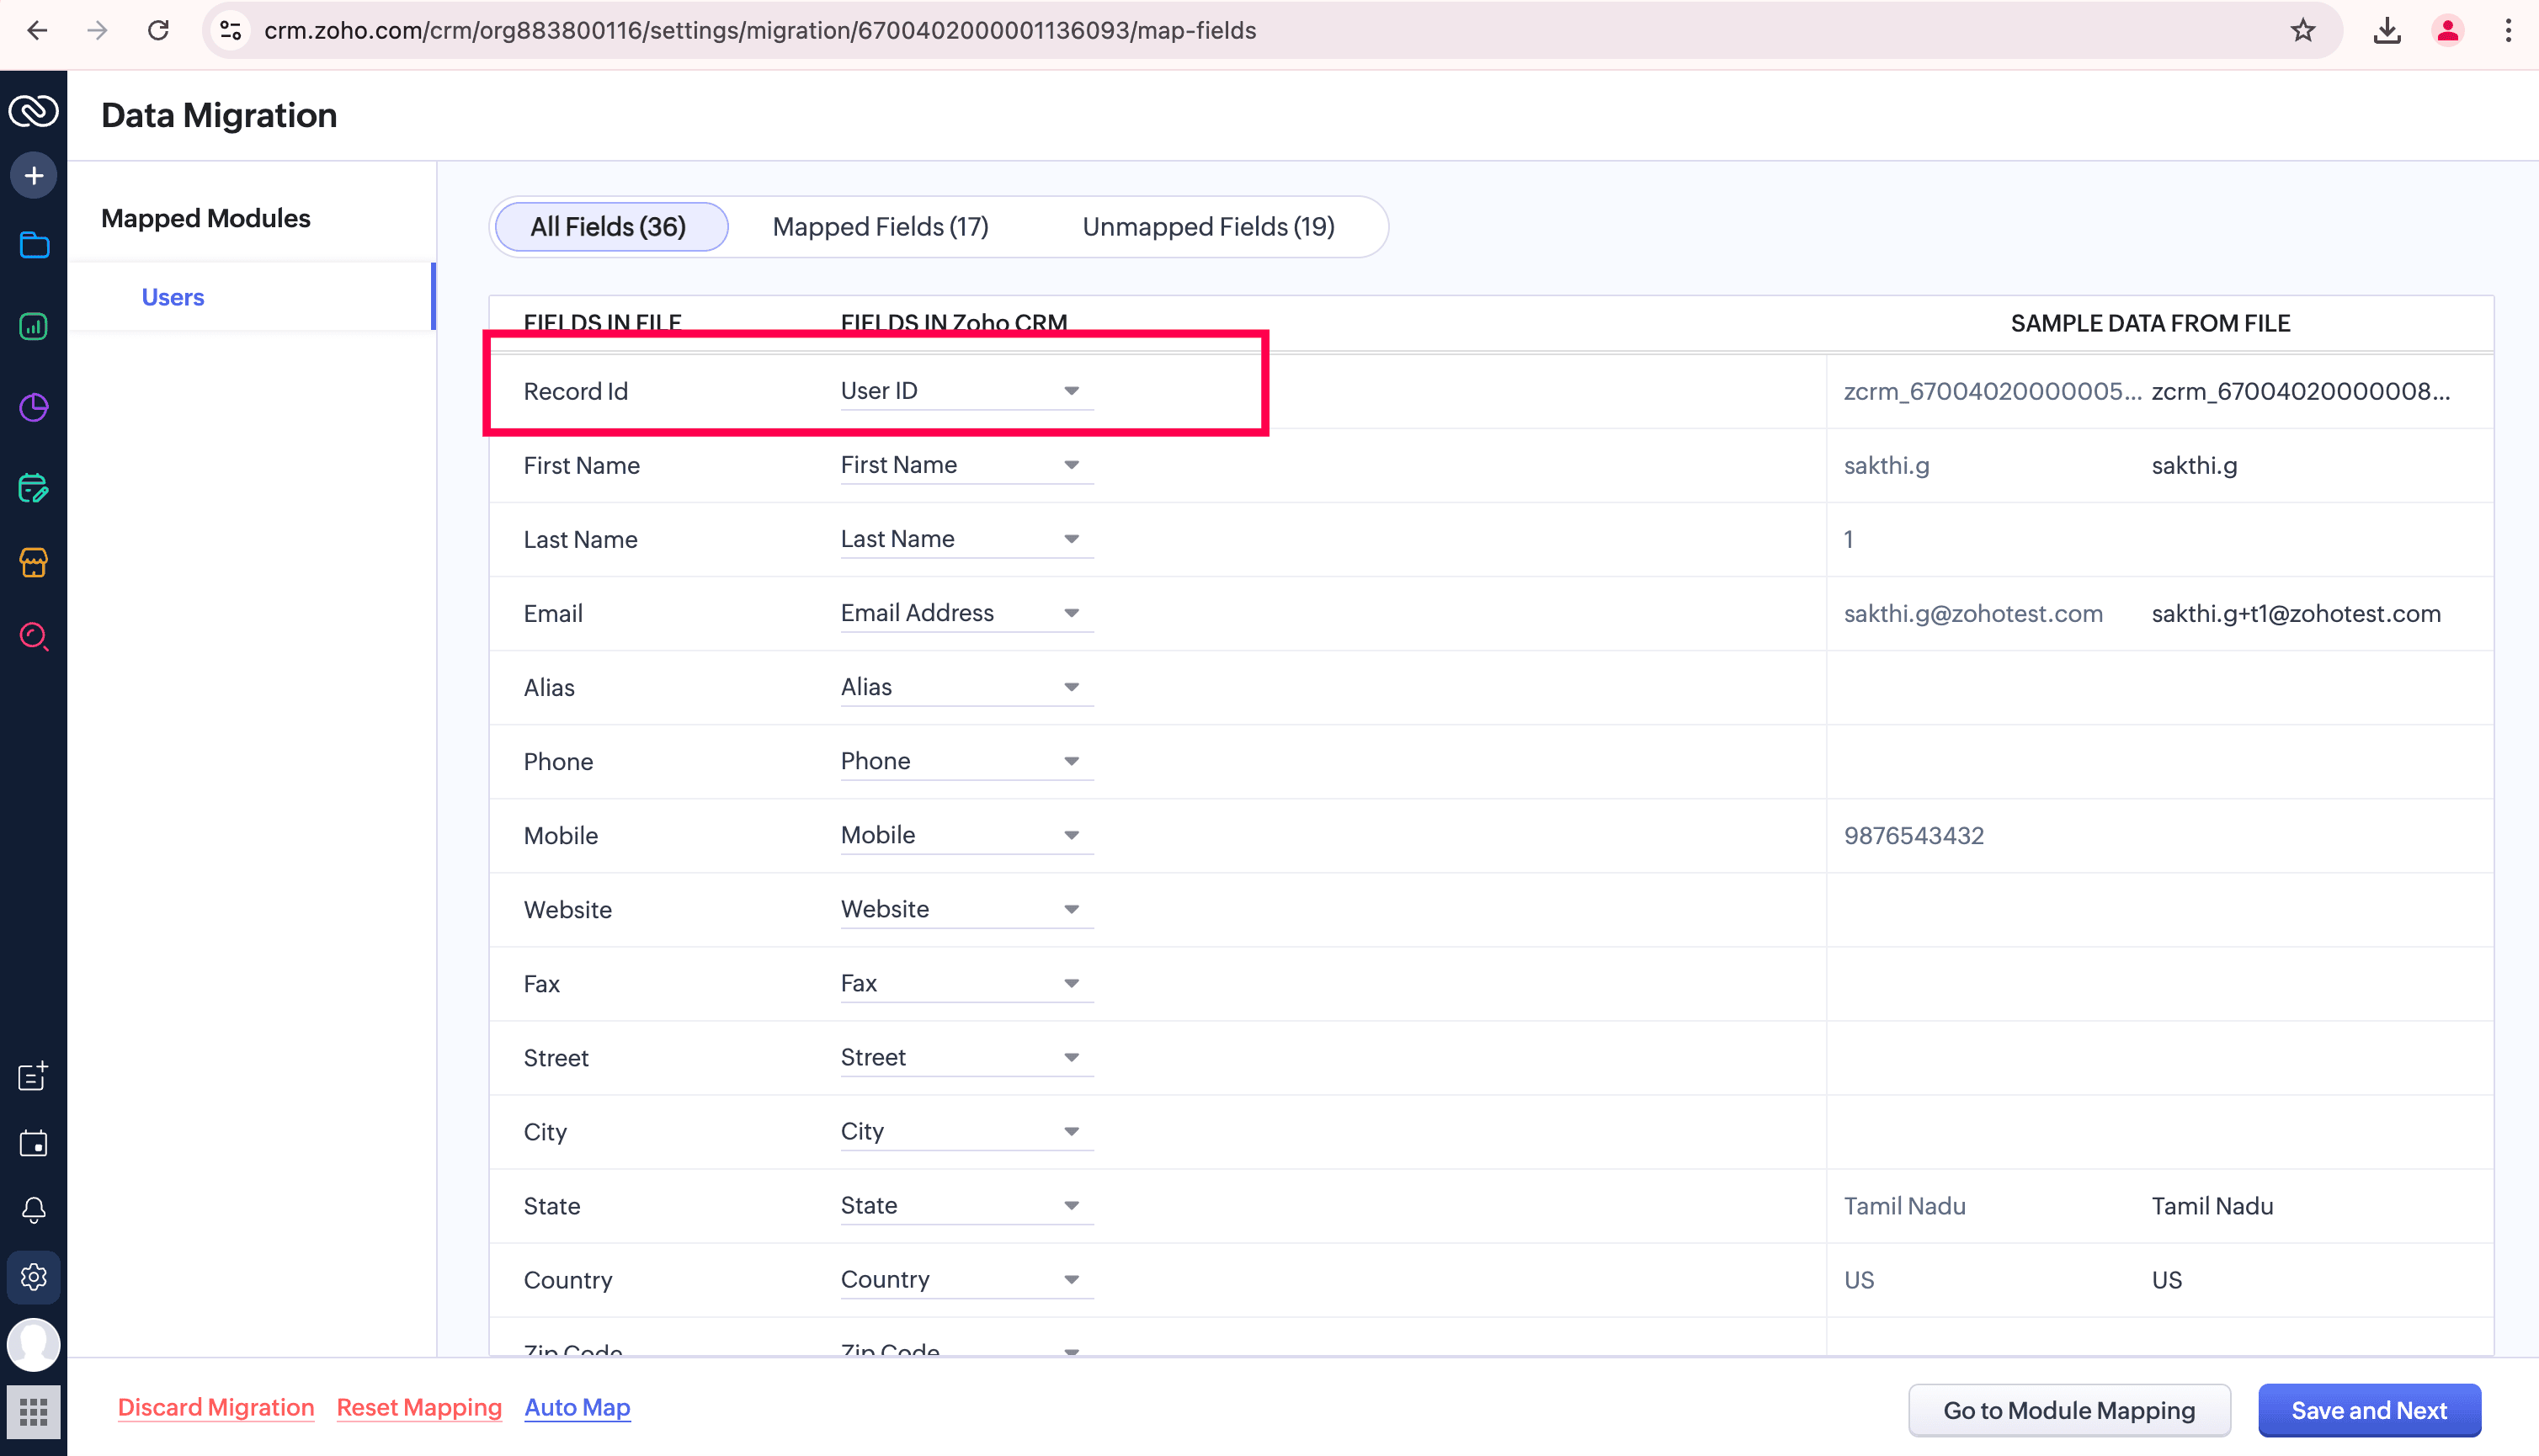
Task: Expand the User ID field dropdown
Action: click(1070, 391)
